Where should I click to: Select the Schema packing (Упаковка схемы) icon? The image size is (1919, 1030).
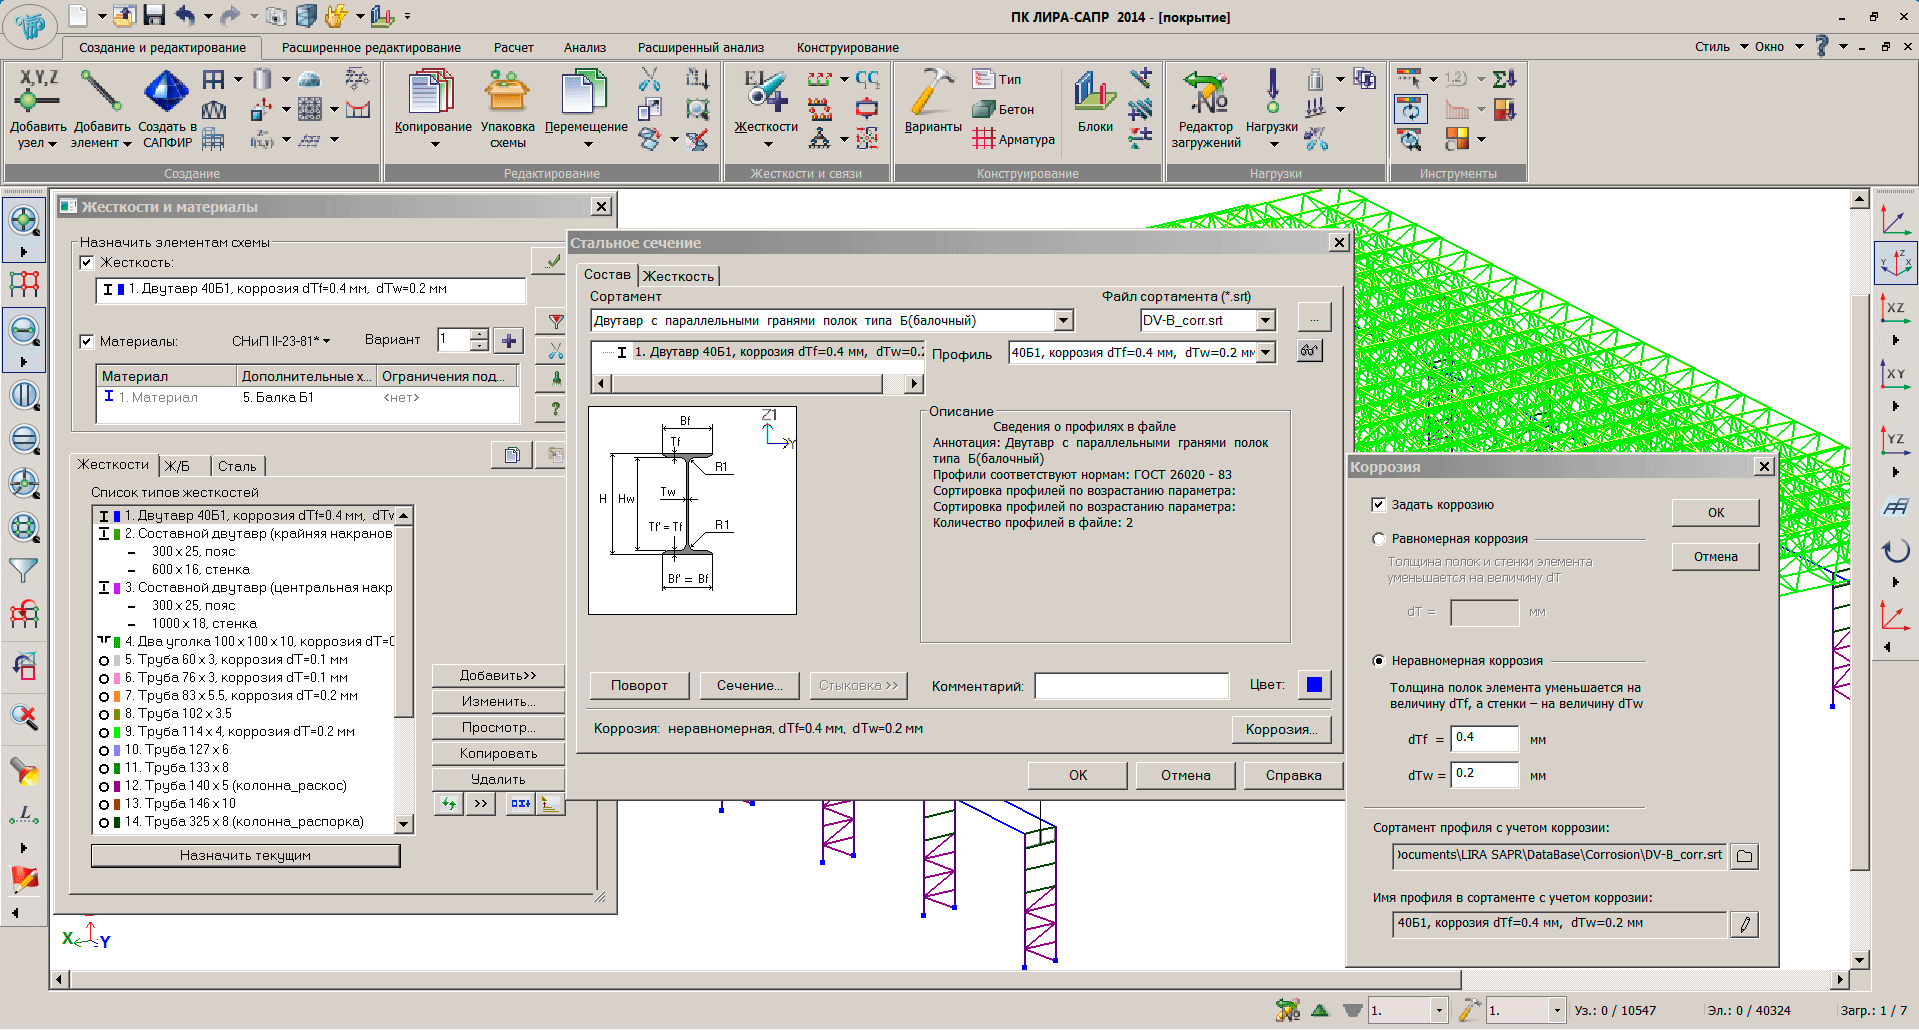507,93
